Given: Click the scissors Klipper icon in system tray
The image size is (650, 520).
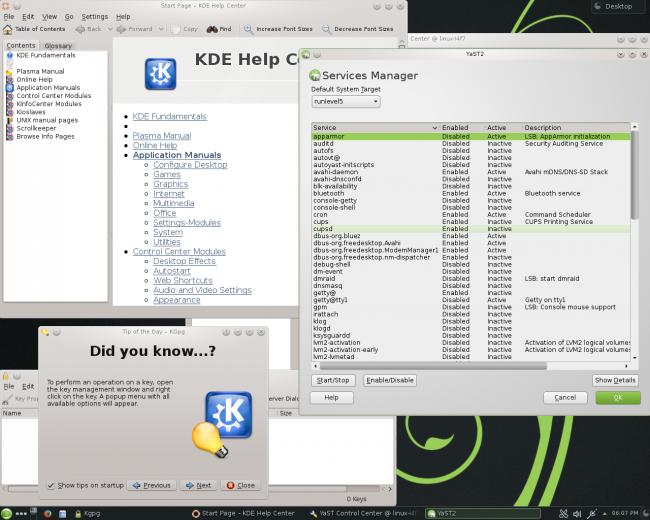Looking at the screenshot, I should click(x=563, y=514).
